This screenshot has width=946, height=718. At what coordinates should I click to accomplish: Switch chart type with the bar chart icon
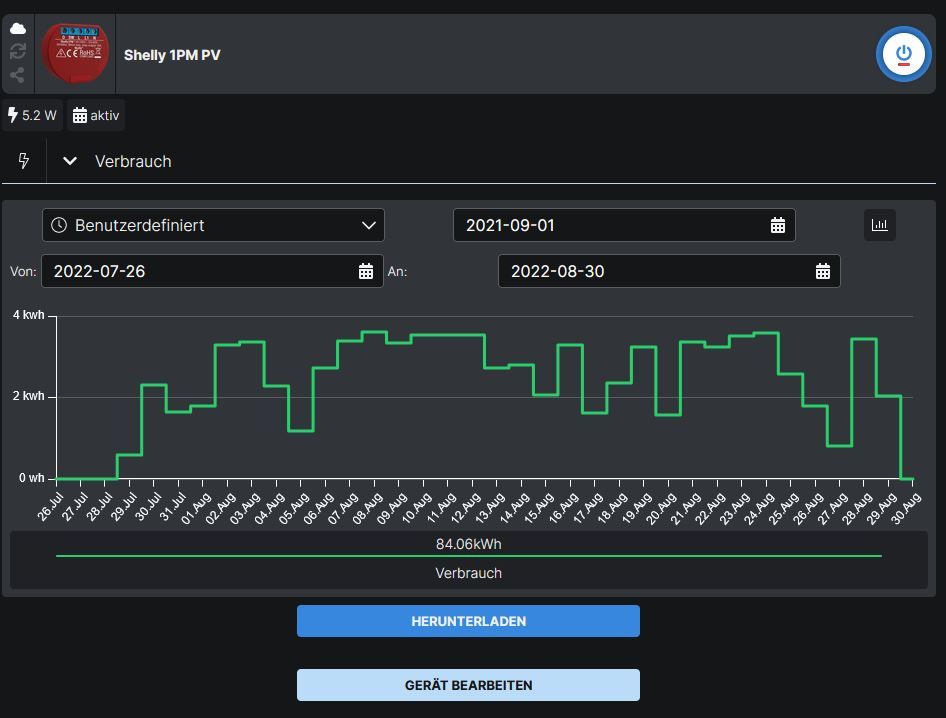pos(880,225)
